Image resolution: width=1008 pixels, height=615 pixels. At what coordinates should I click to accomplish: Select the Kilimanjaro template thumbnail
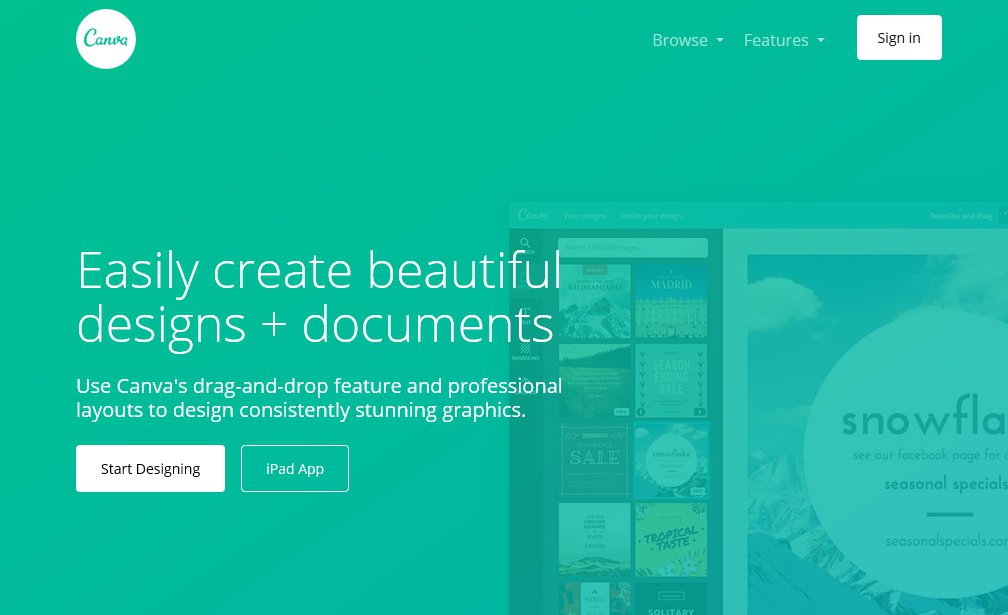[595, 300]
